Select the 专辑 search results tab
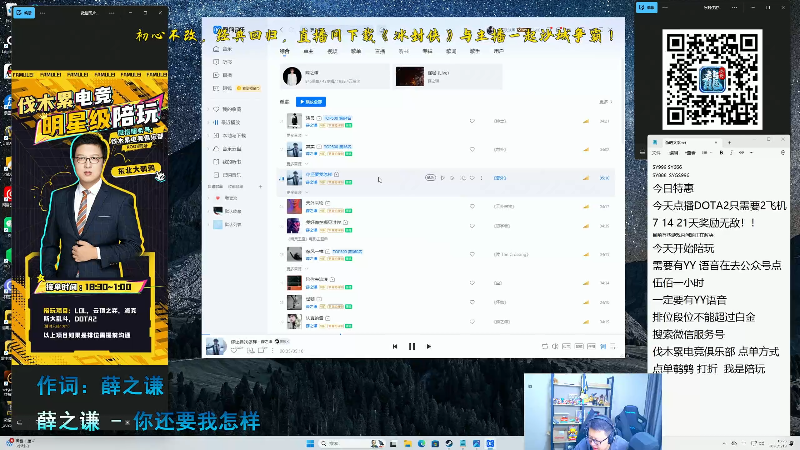The image size is (800, 450). pos(427,51)
